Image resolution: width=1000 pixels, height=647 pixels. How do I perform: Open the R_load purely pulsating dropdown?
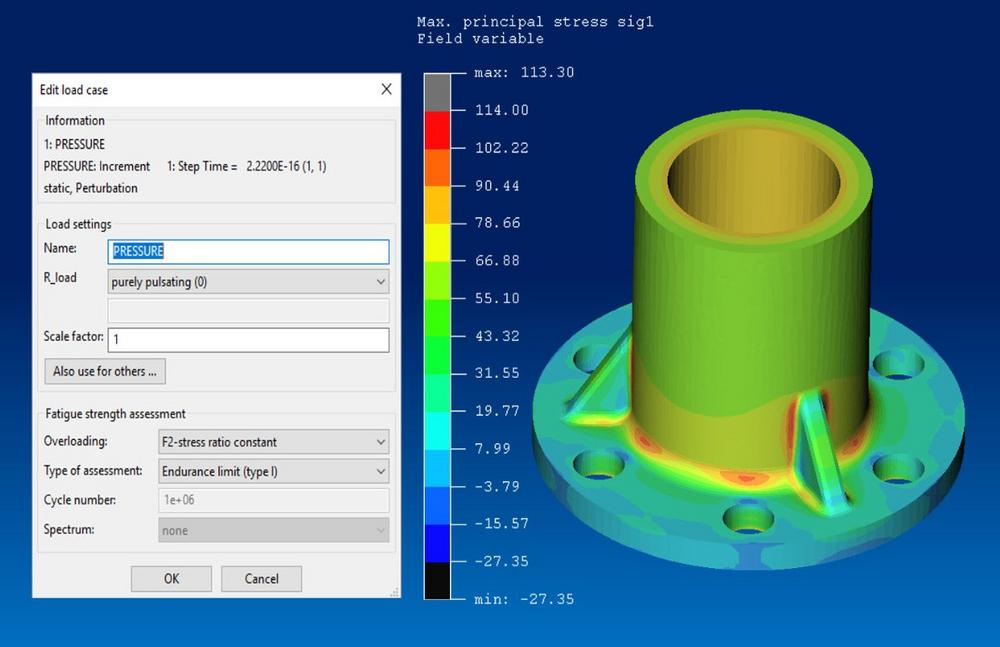247,282
